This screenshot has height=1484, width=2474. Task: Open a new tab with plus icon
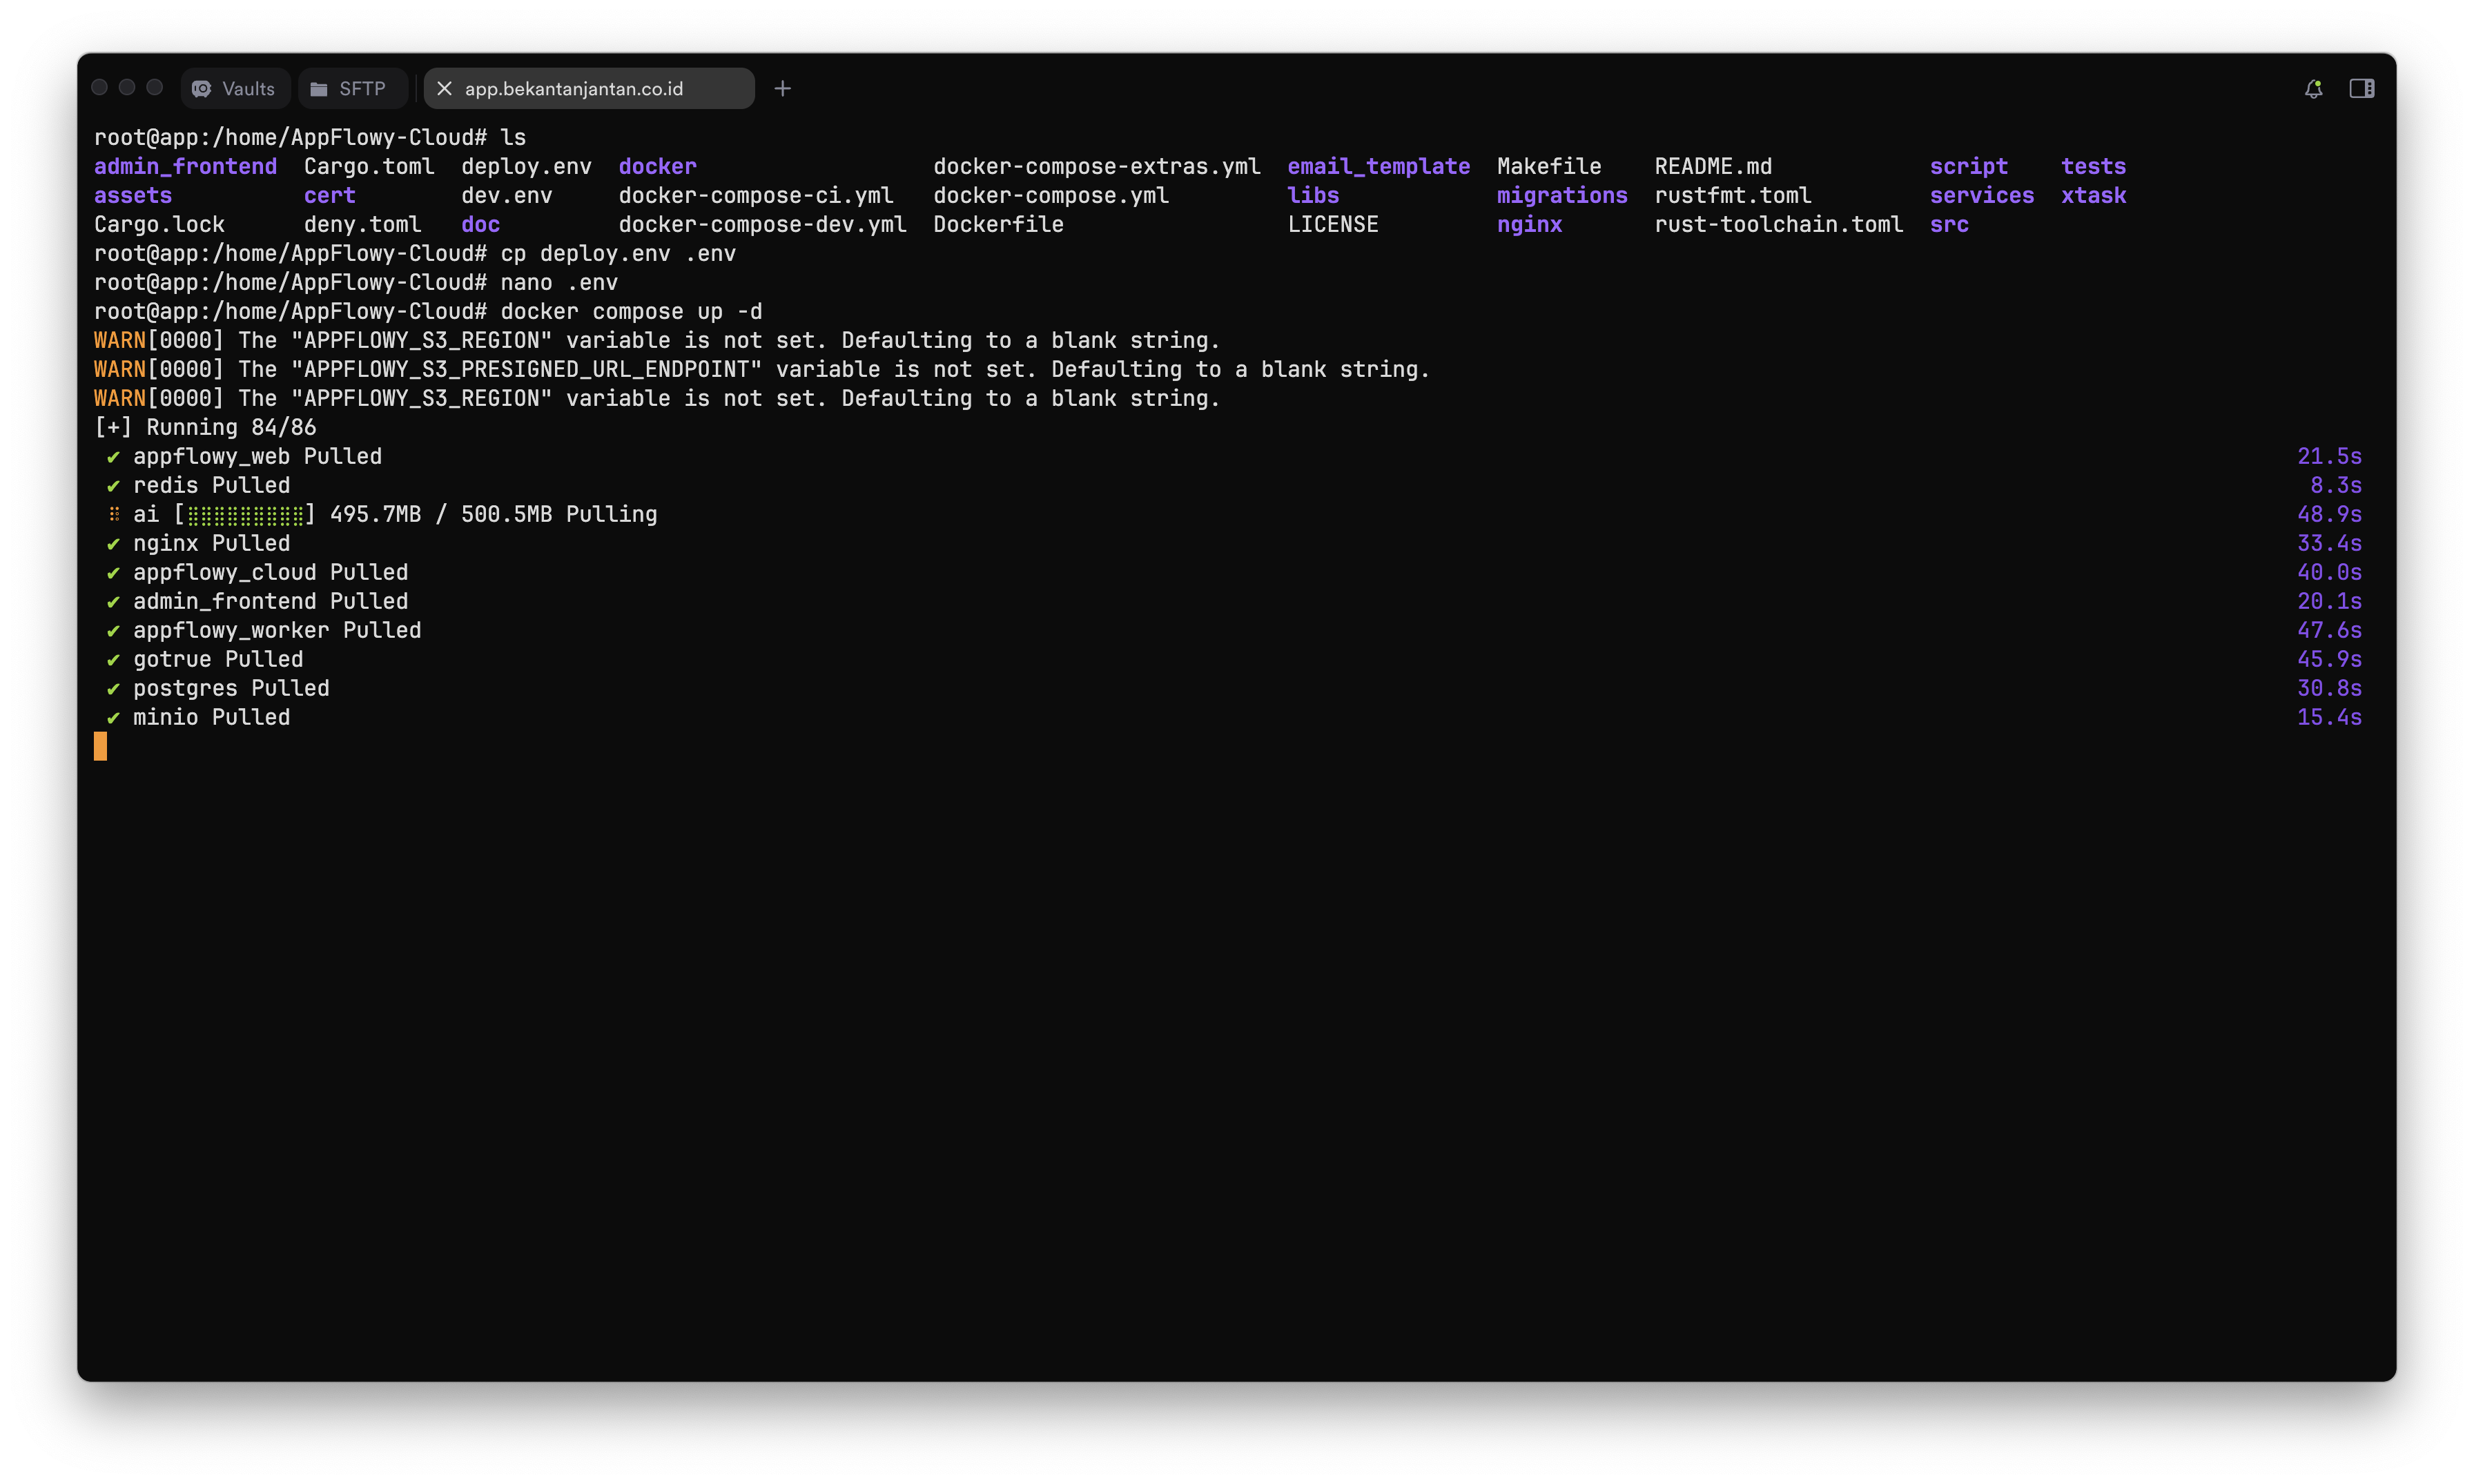(783, 89)
